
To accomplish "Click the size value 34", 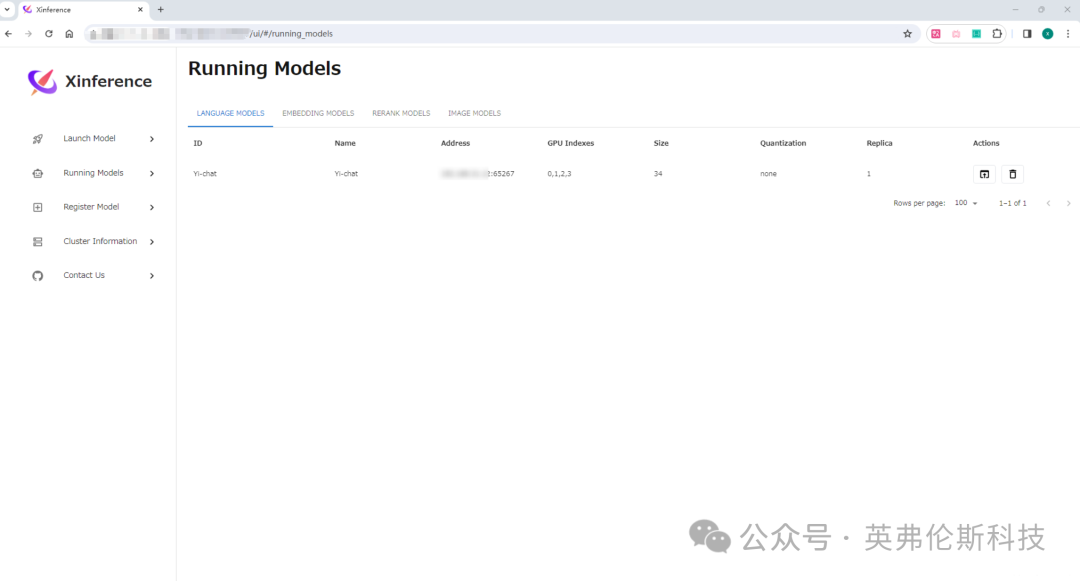I will (658, 173).
